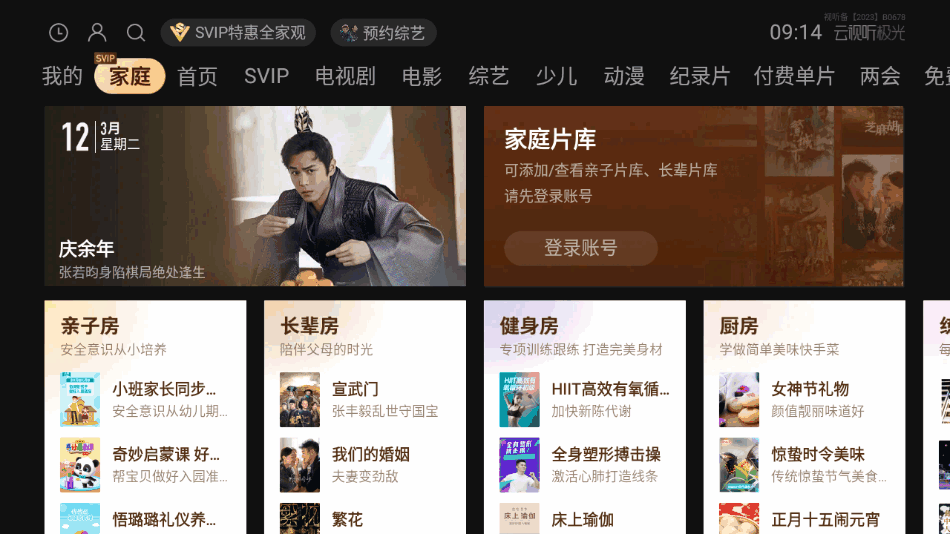Open 预约综艺 reservation badge
The height and width of the screenshot is (534, 950).
[x=384, y=33]
